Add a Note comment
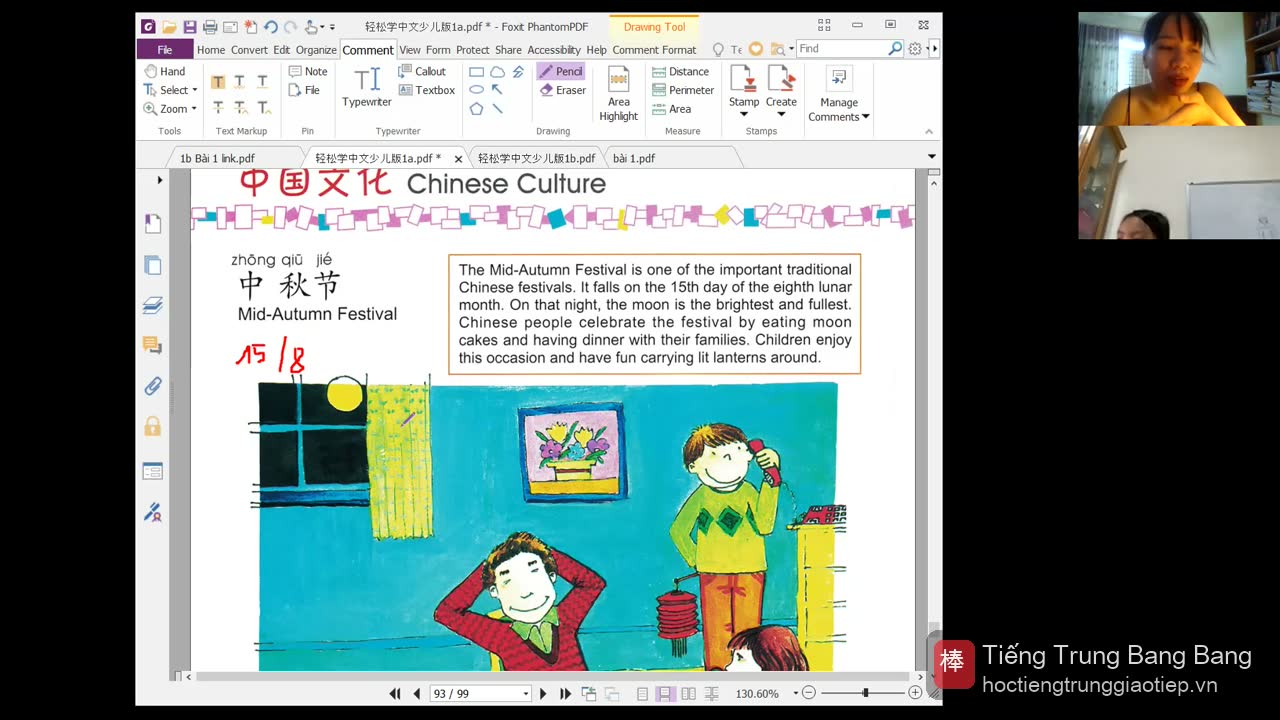 [308, 71]
